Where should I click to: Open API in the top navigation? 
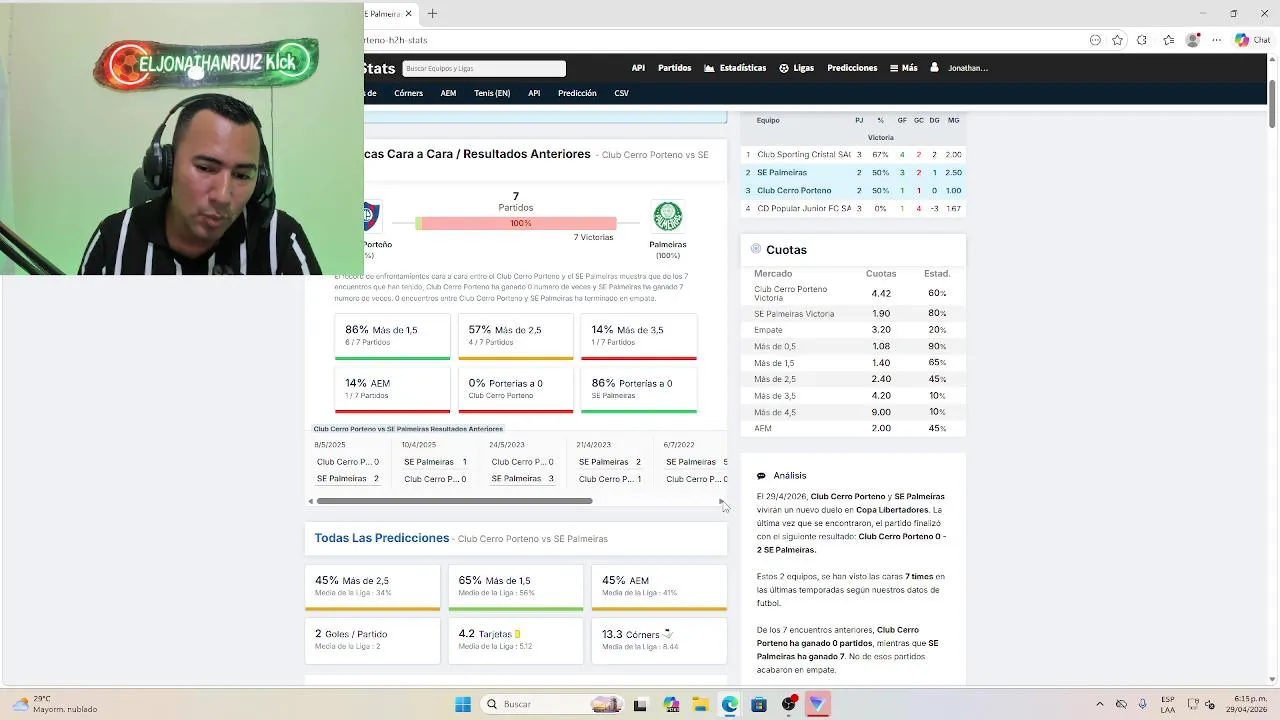click(638, 68)
